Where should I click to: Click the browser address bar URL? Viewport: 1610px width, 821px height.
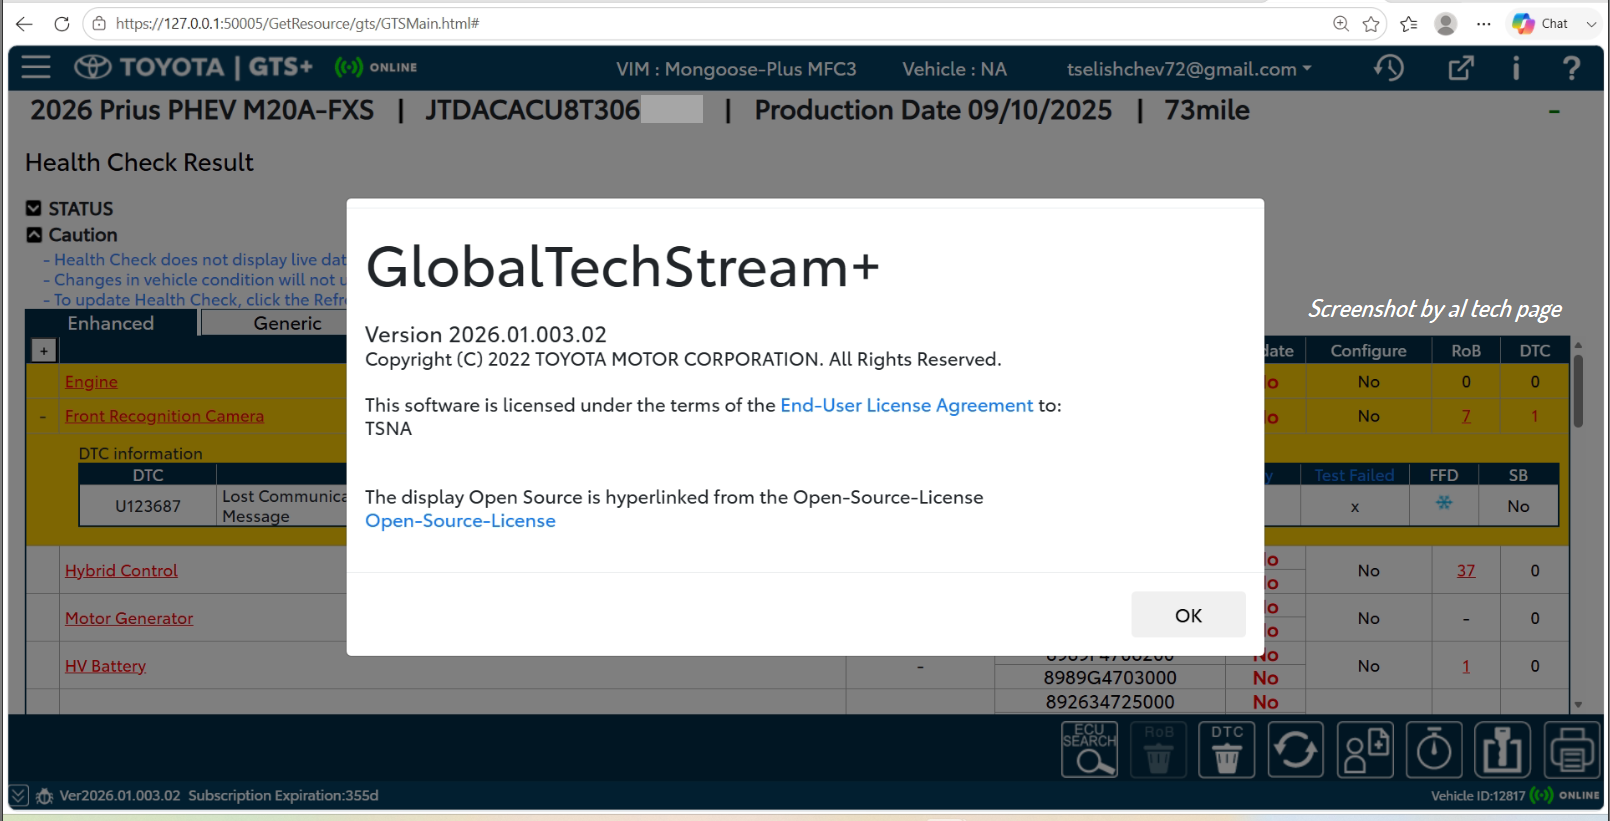pos(297,24)
